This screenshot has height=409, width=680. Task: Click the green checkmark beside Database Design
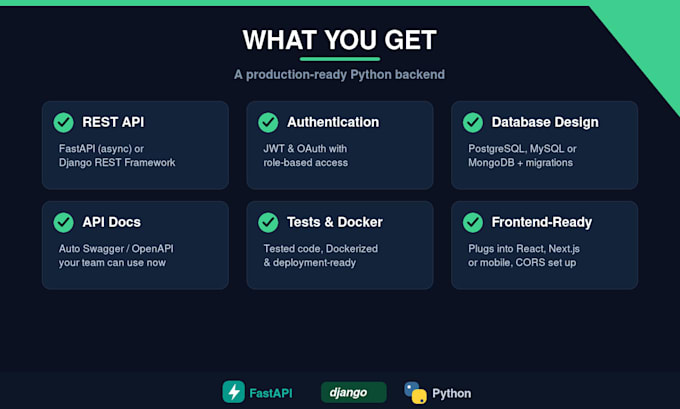473,122
